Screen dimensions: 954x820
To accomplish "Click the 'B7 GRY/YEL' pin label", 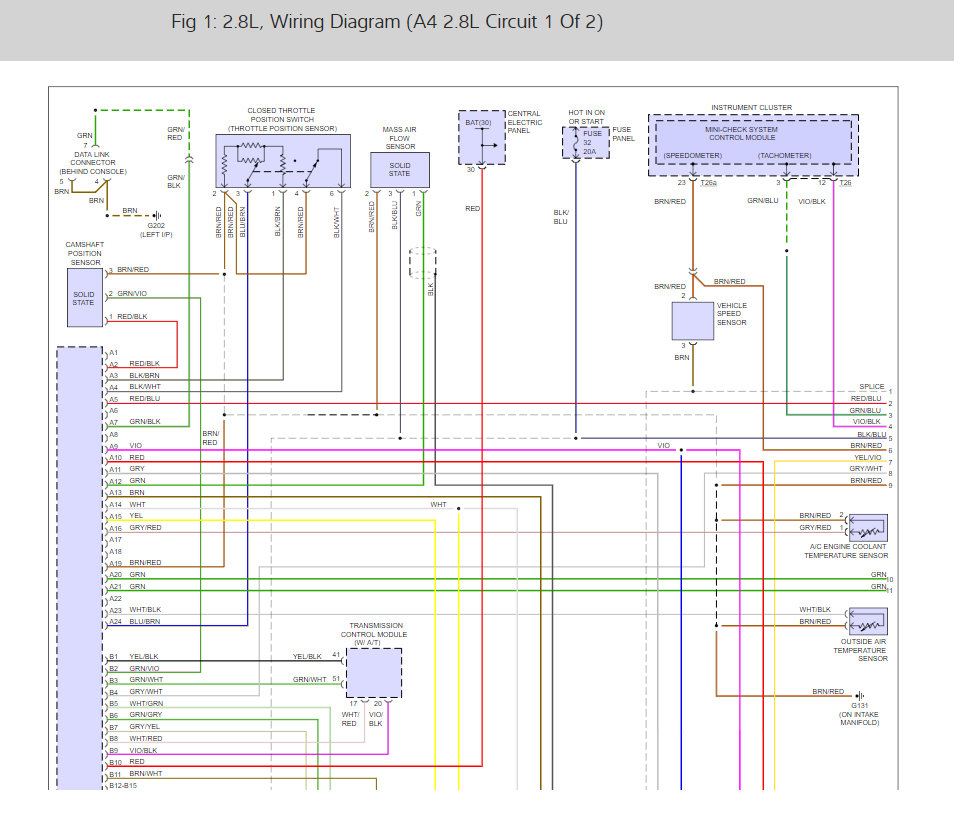I will (x=135, y=727).
